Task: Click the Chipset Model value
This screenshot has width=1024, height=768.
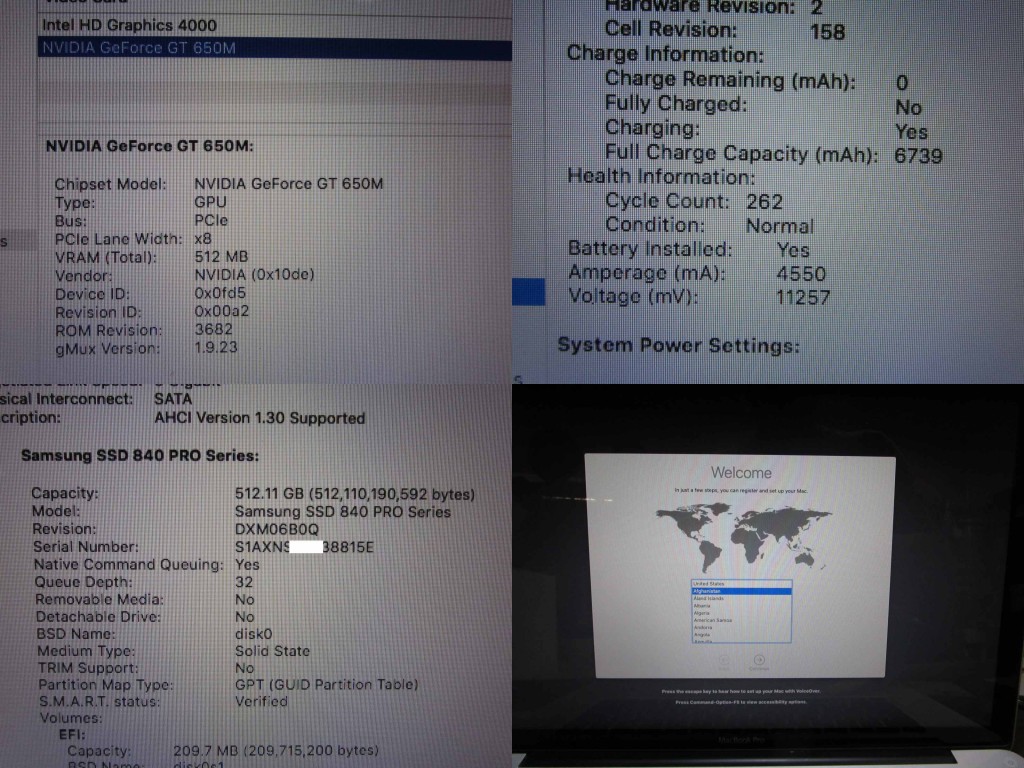Action: (289, 184)
